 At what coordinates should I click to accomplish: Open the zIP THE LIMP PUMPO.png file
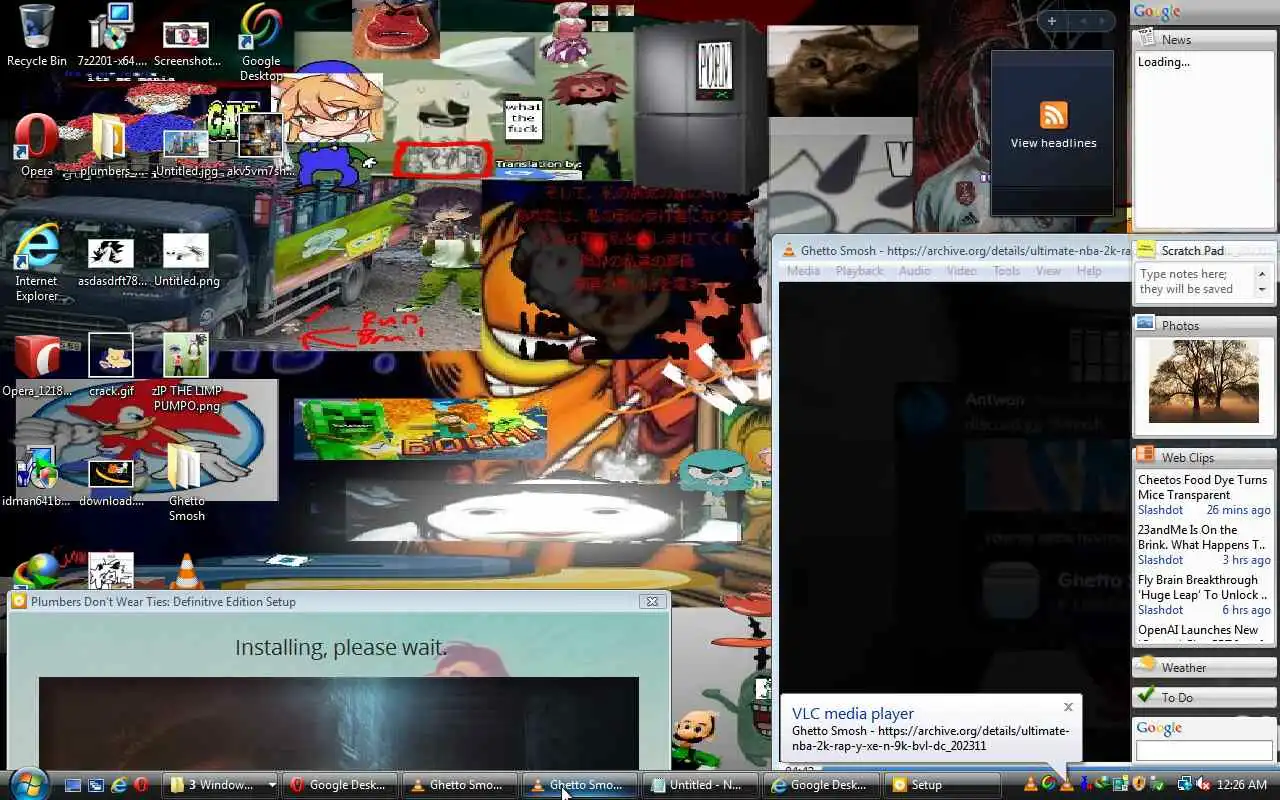click(186, 372)
